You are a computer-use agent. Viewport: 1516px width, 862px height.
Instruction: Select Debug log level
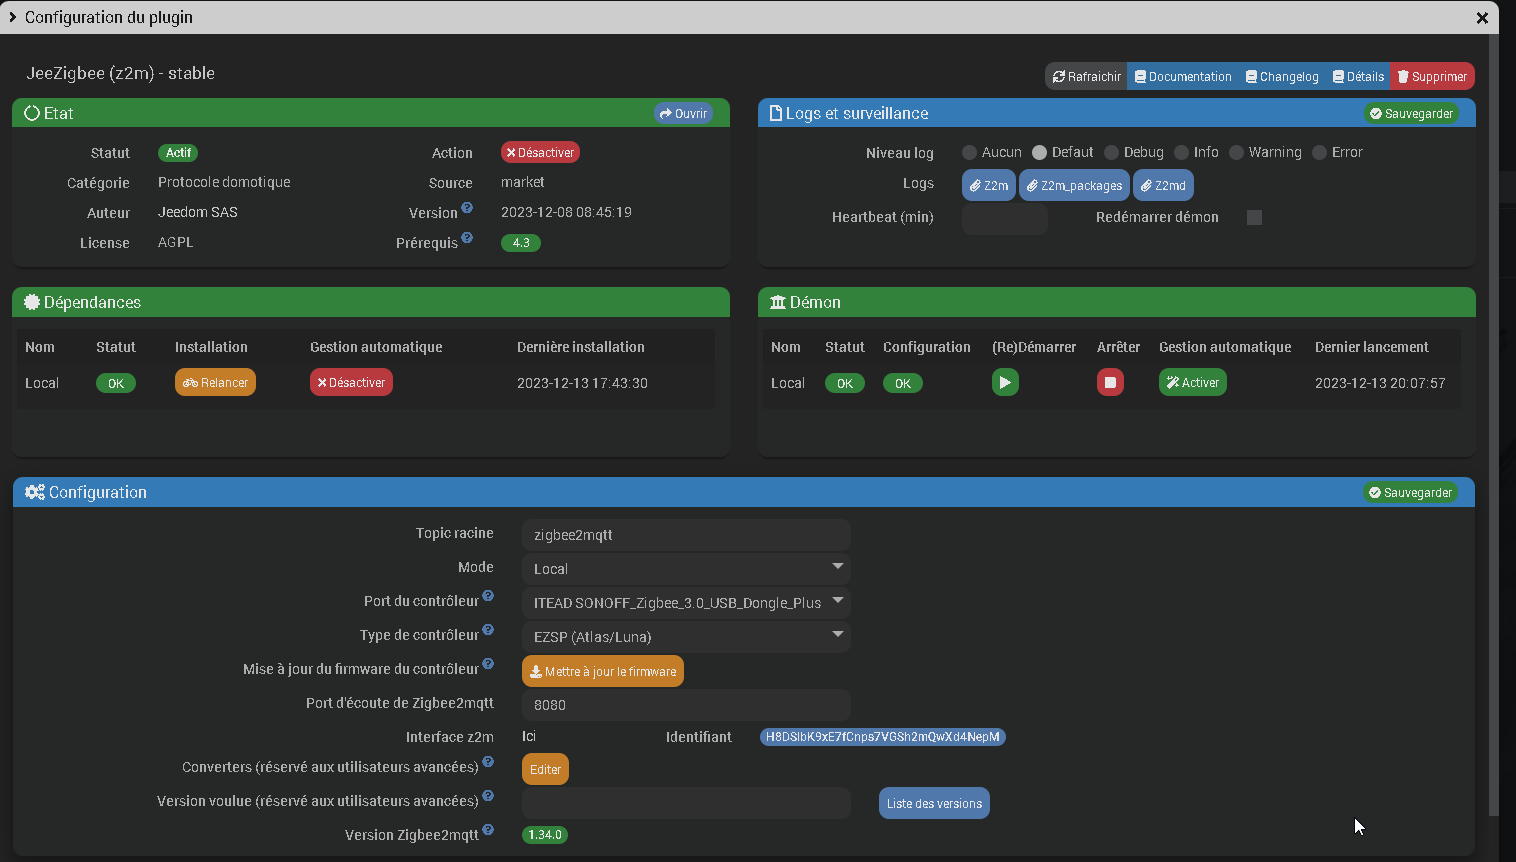[1111, 152]
